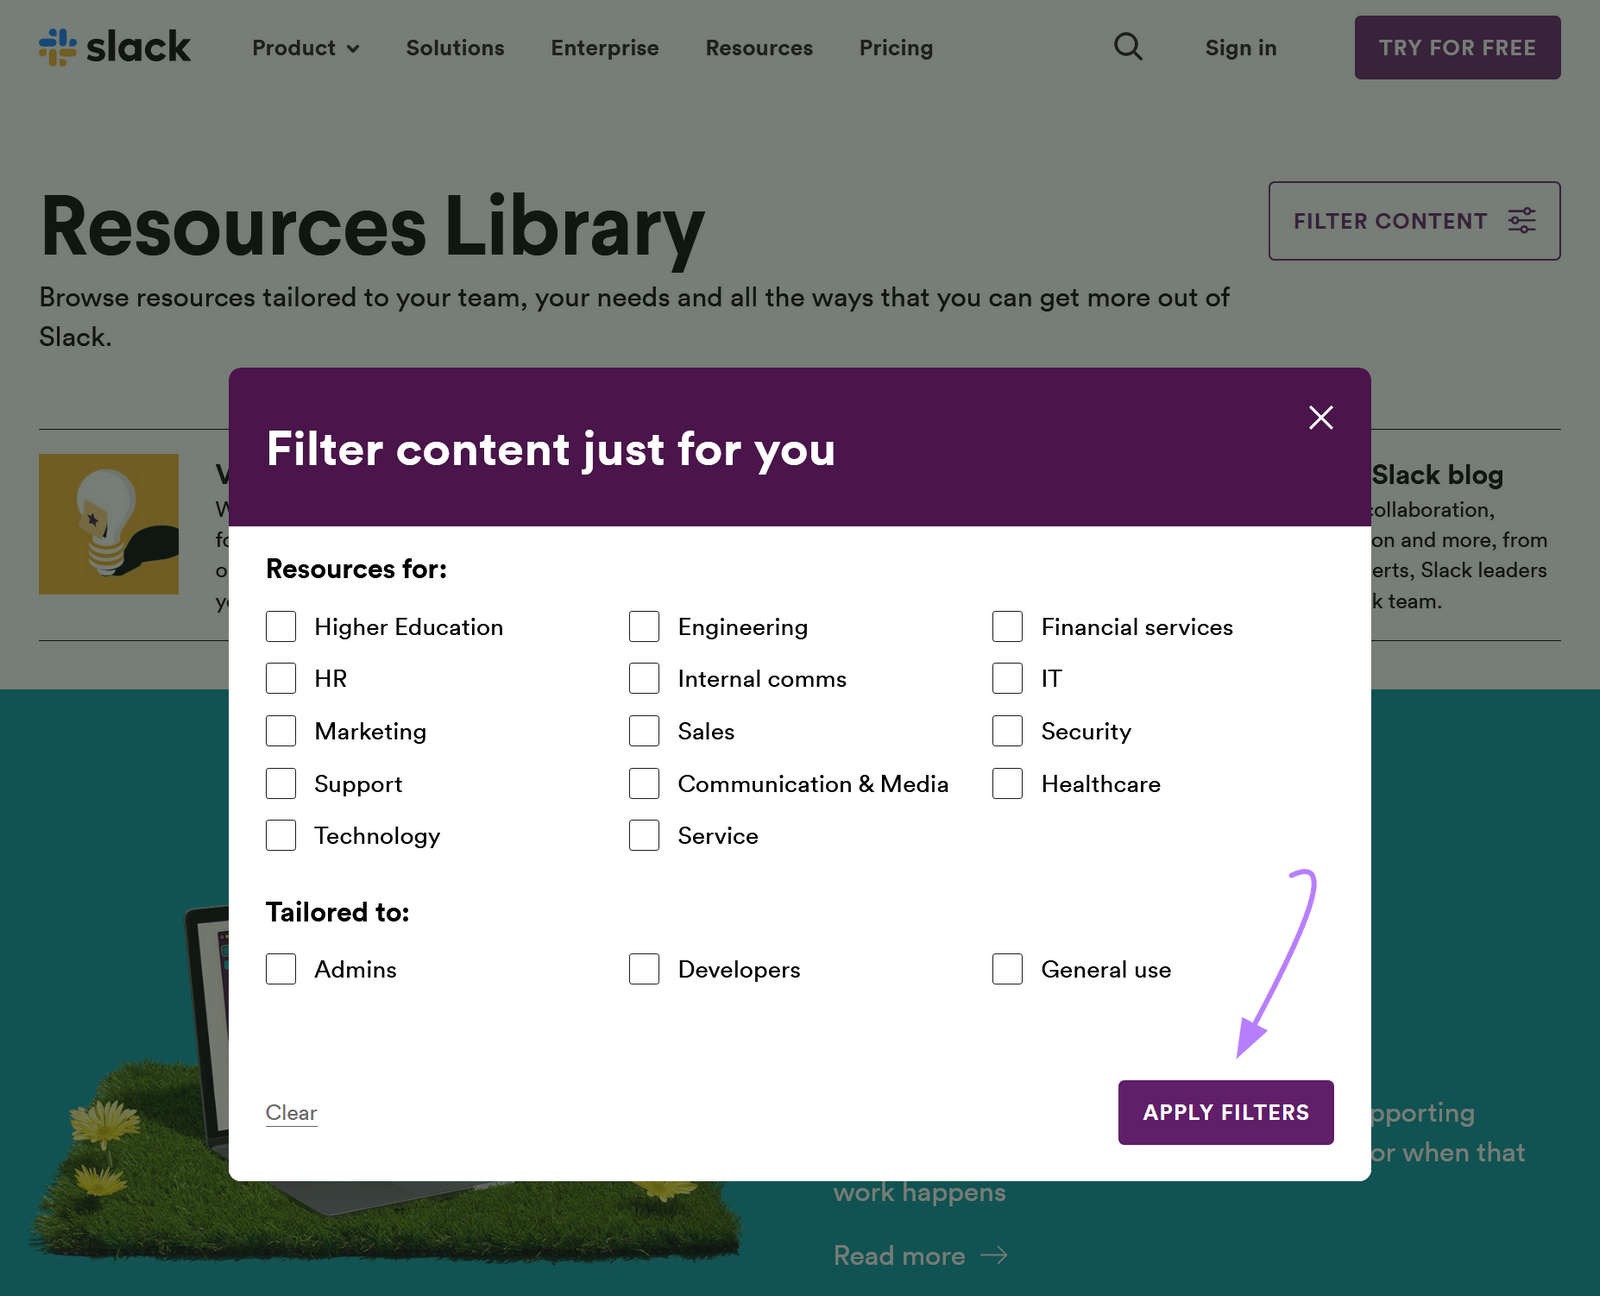
Task: Click the Clear link to reset filters
Action: [290, 1112]
